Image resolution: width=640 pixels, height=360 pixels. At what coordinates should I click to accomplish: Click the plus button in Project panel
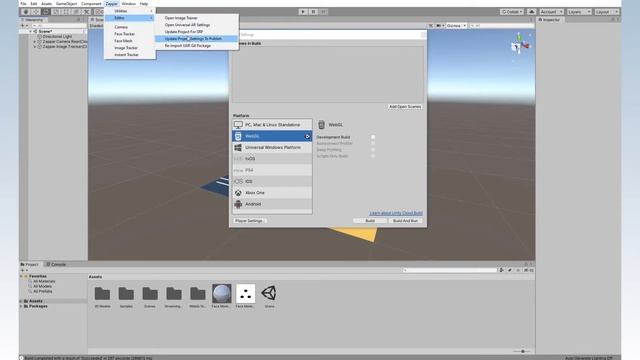pyautogui.click(x=23, y=270)
